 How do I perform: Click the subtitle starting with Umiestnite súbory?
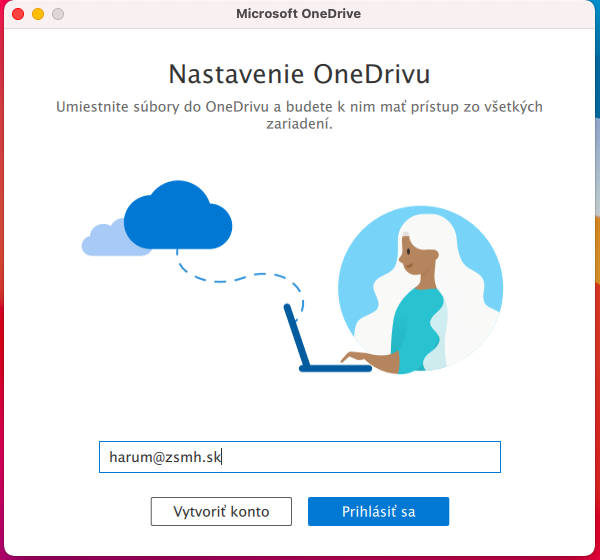300,115
